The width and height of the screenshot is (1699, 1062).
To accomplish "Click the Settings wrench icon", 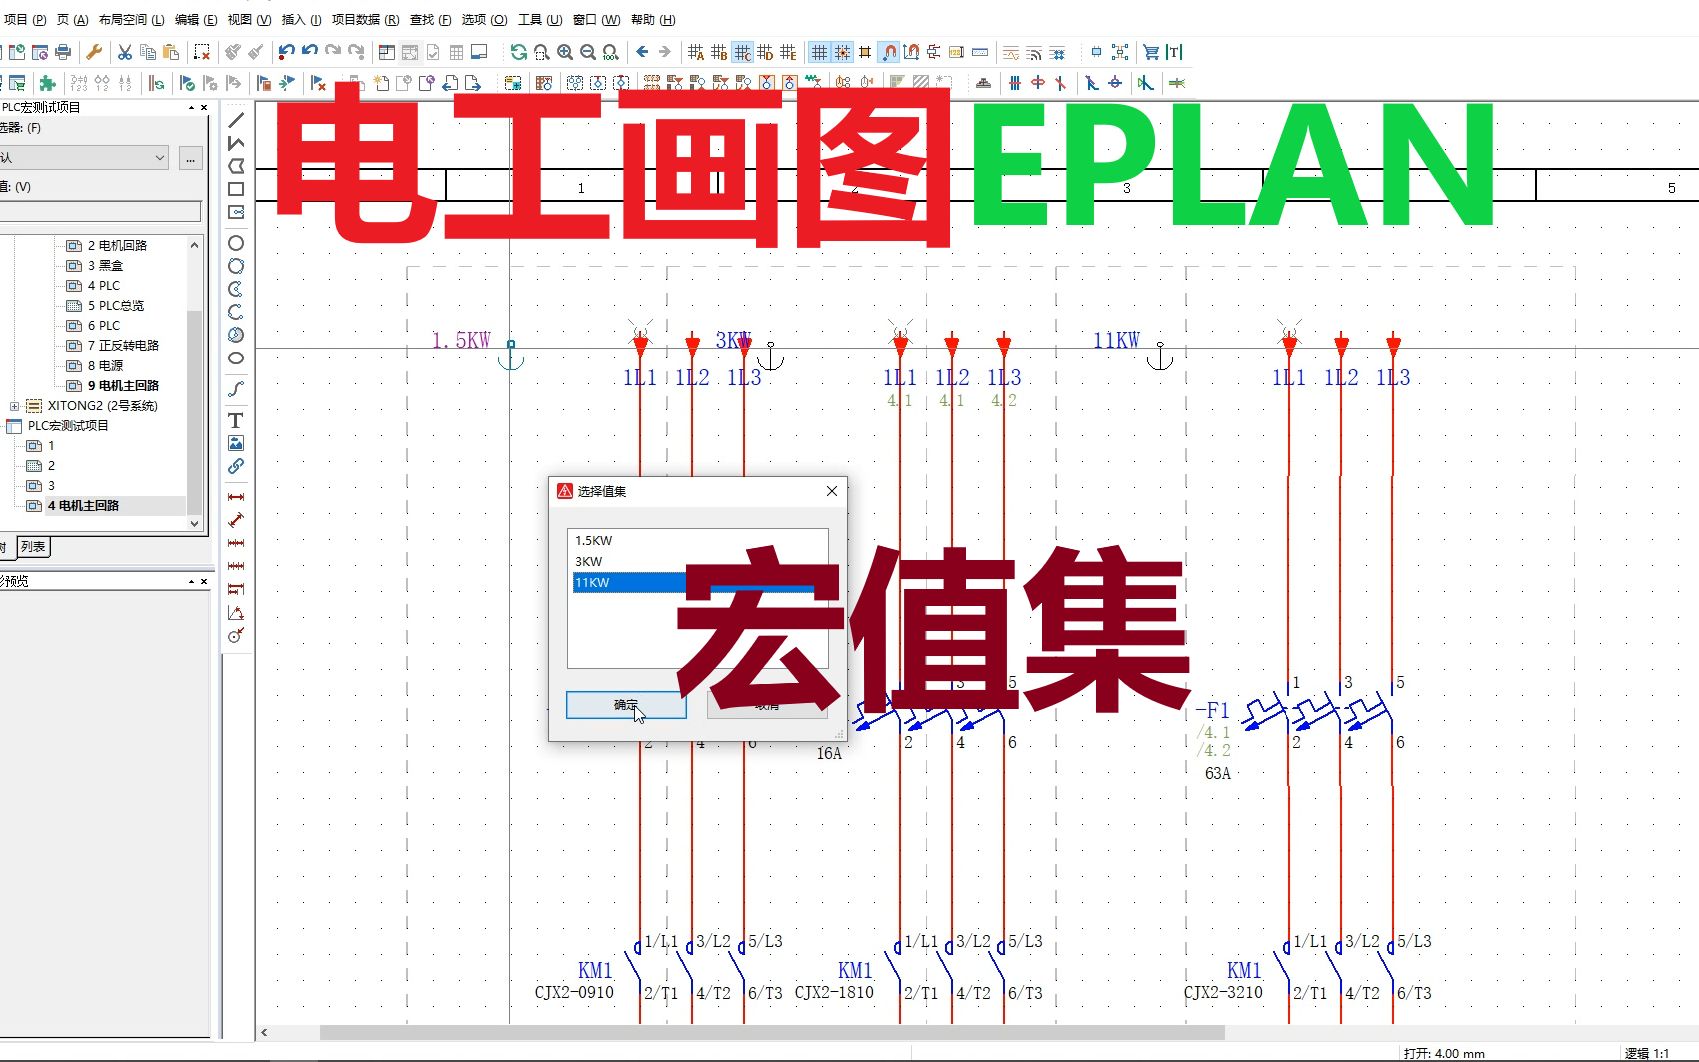I will tap(93, 52).
